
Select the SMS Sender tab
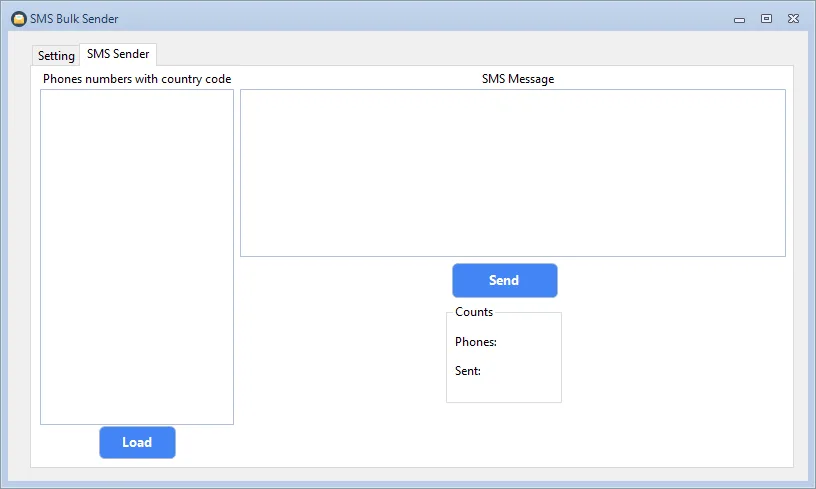(118, 54)
